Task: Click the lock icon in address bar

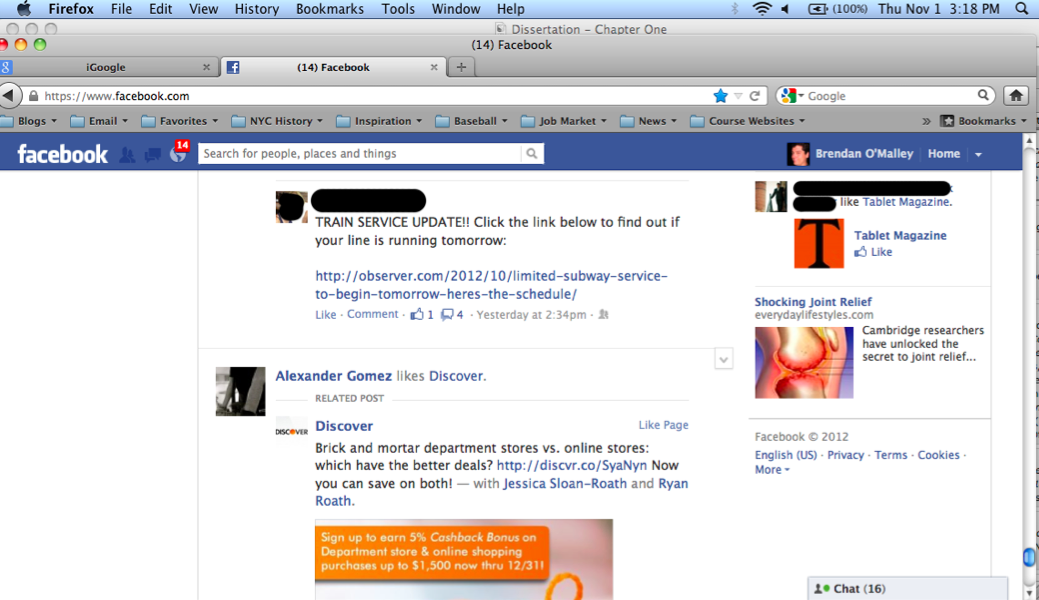Action: click(x=33, y=96)
